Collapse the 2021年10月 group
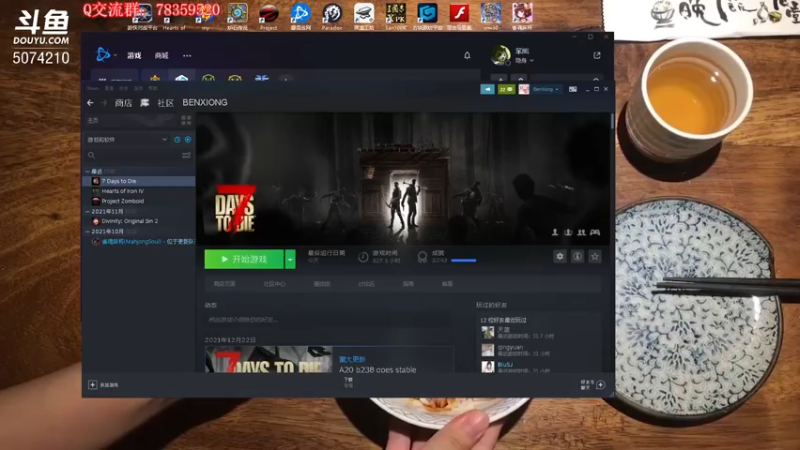Image resolution: width=800 pixels, height=450 pixels. pos(88,231)
